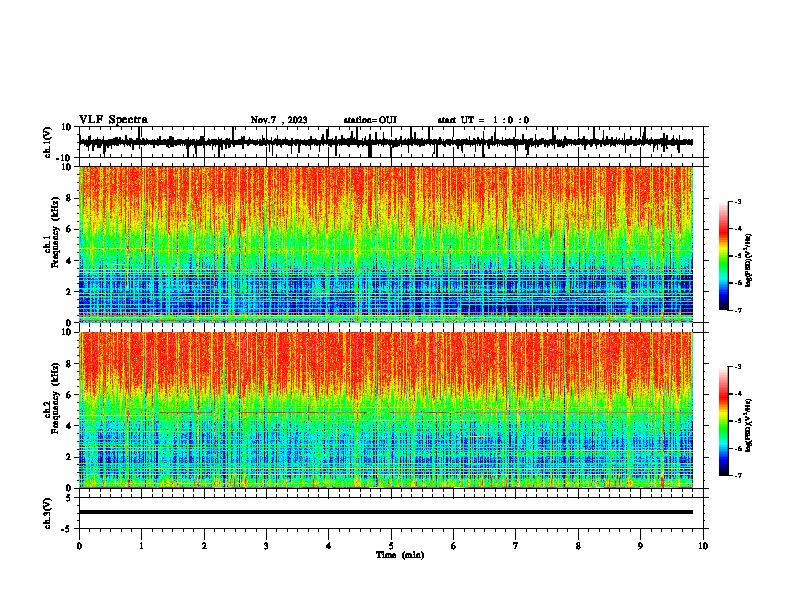Image resolution: width=792 pixels, height=612 pixels.
Task: Click the time axis tick label "3"
Action: point(266,546)
